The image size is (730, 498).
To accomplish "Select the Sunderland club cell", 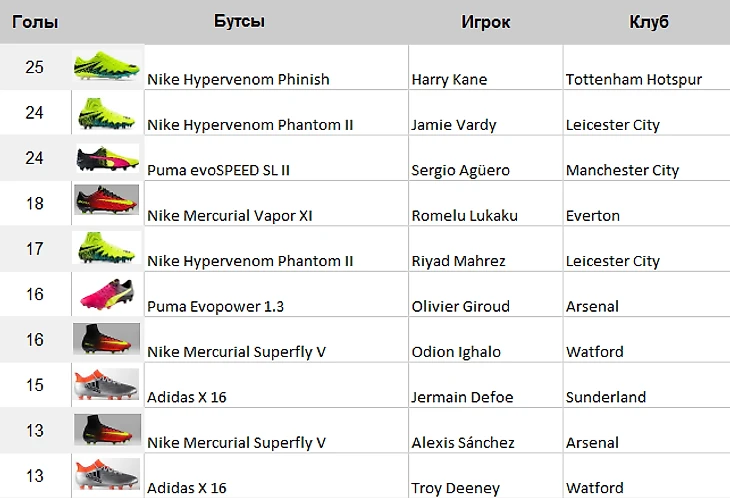I will coord(647,385).
